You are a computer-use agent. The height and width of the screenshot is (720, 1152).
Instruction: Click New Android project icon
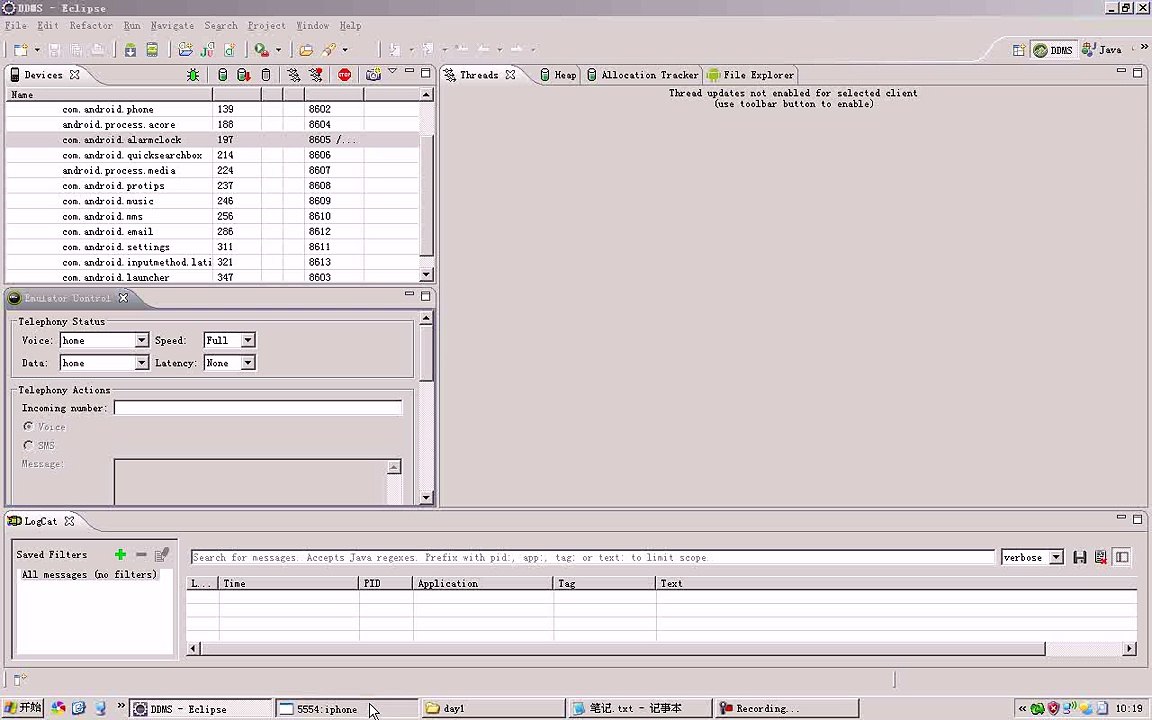[186, 50]
